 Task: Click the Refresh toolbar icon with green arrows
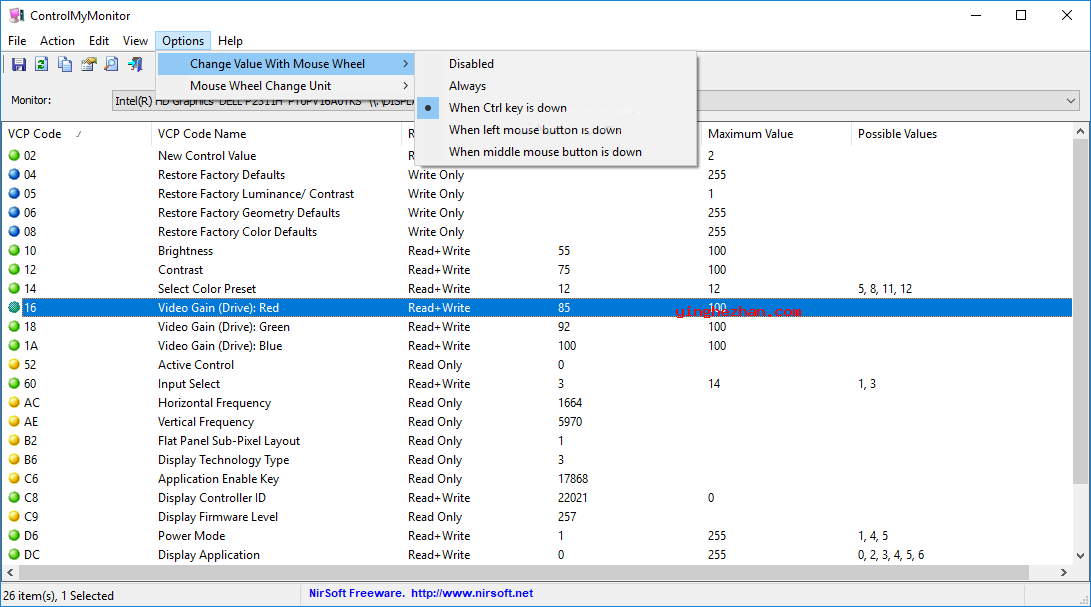pyautogui.click(x=42, y=65)
